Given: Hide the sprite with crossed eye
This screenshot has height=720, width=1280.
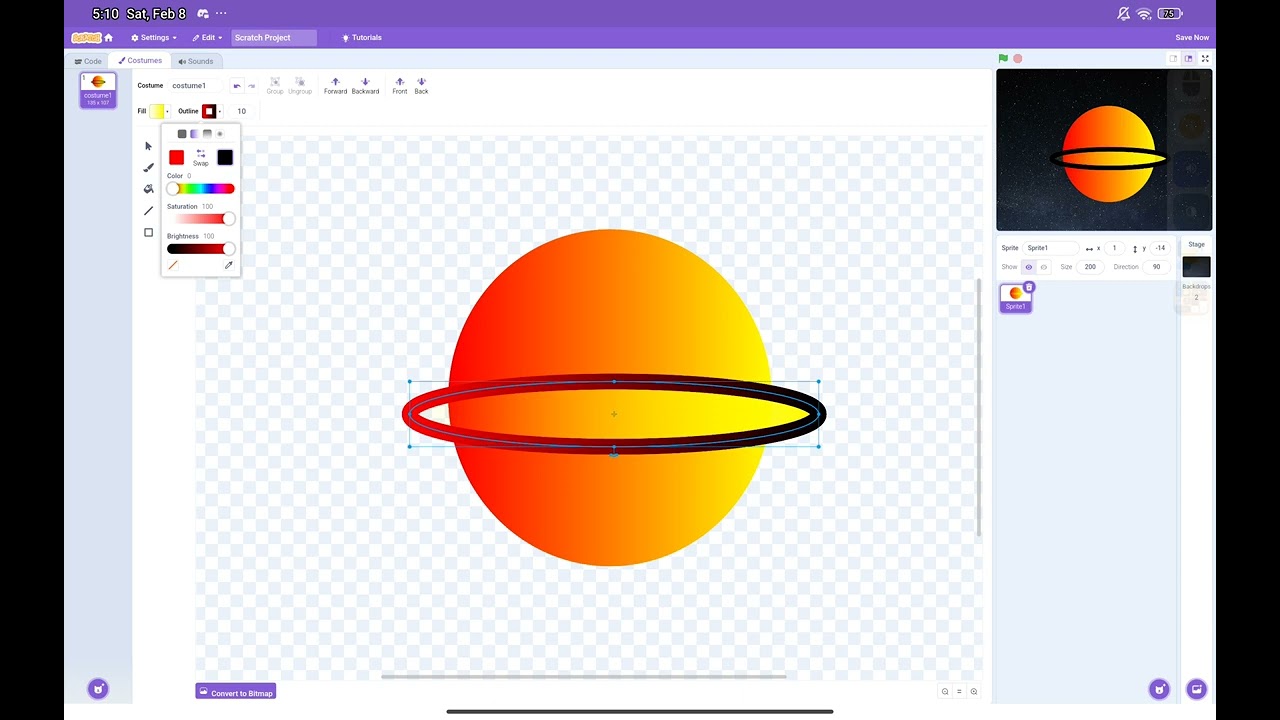Looking at the screenshot, I should (1044, 267).
